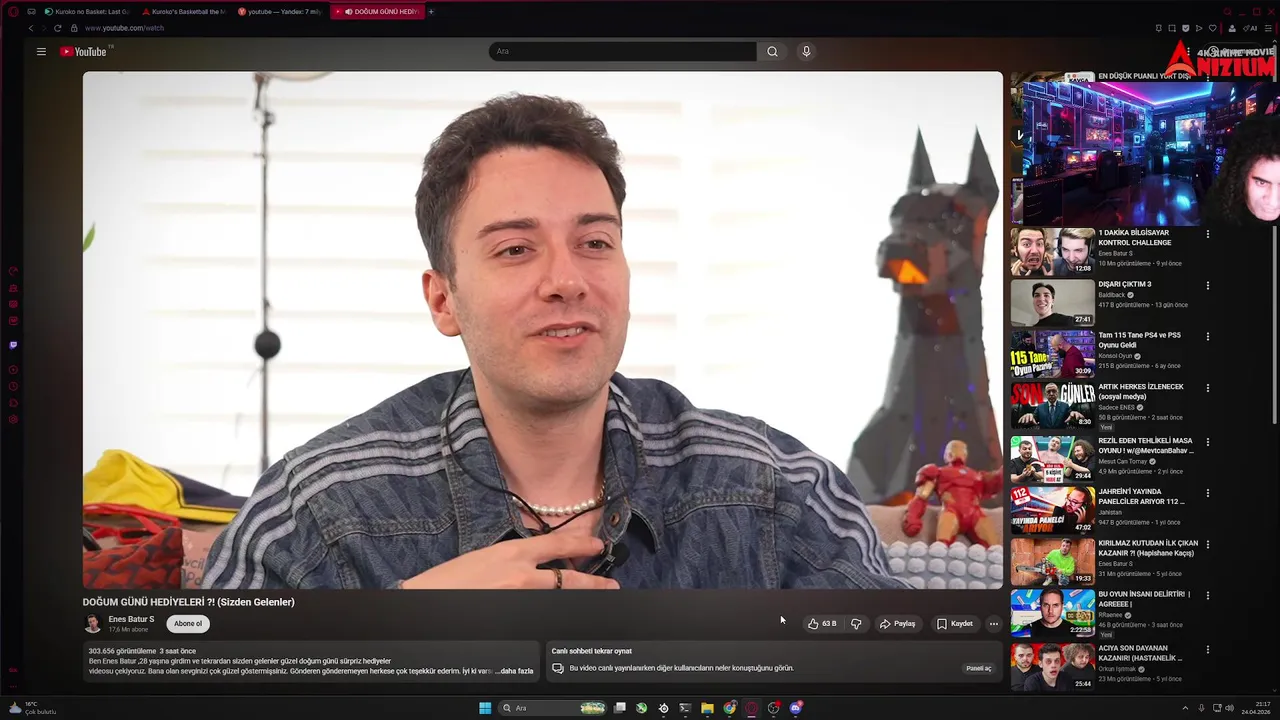The height and width of the screenshot is (720, 1280).
Task: Open the Opera GX menu logo
Action: [13, 11]
